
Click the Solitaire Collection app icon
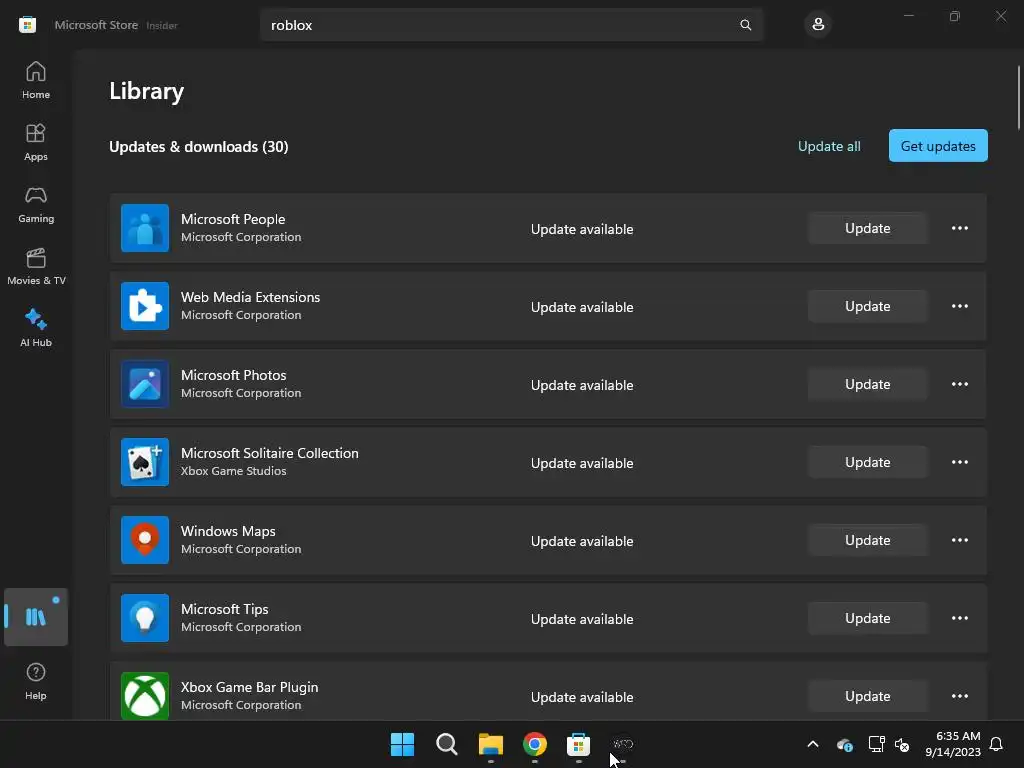pyautogui.click(x=145, y=462)
